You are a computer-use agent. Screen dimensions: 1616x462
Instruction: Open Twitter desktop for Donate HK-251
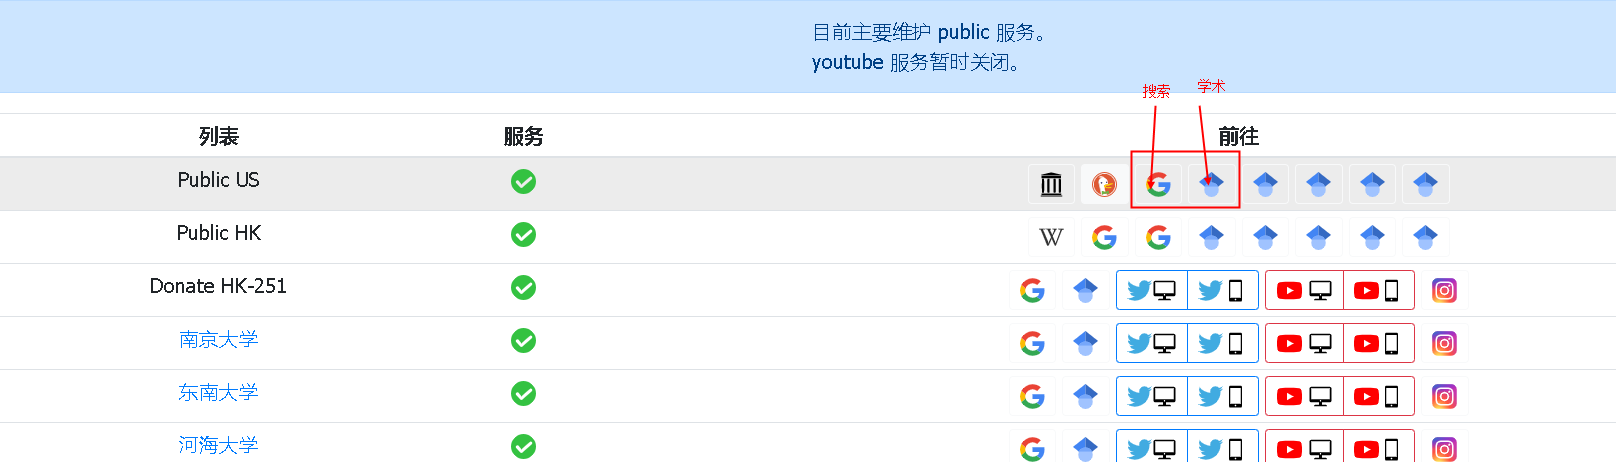pos(1151,290)
